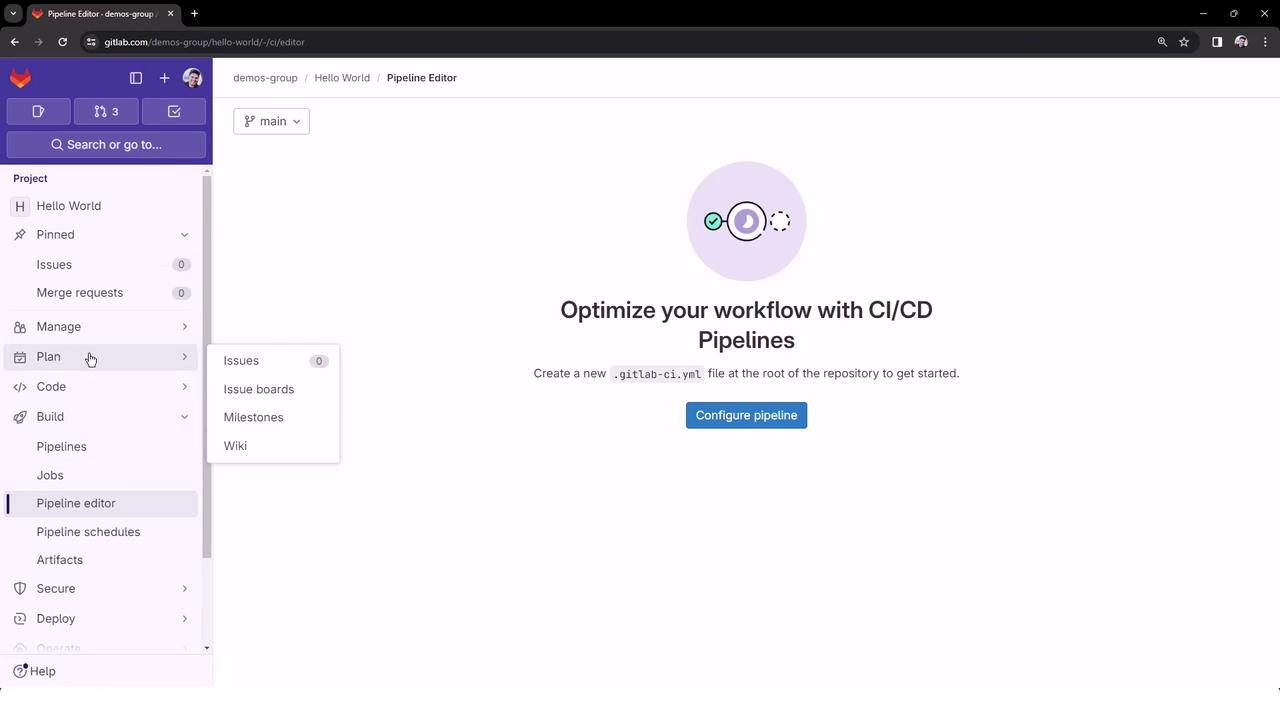1280x720 pixels.
Task: Expand the Manage section
Action: pyautogui.click(x=102, y=327)
